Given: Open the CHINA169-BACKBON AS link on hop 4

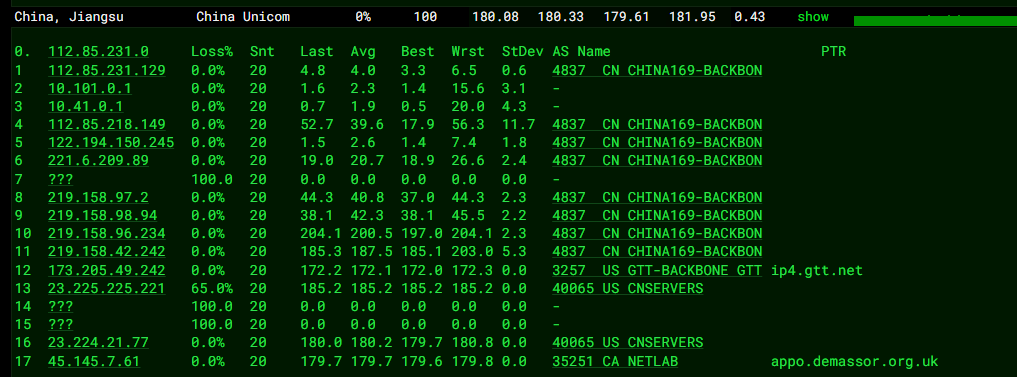Looking at the screenshot, I should tap(657, 125).
